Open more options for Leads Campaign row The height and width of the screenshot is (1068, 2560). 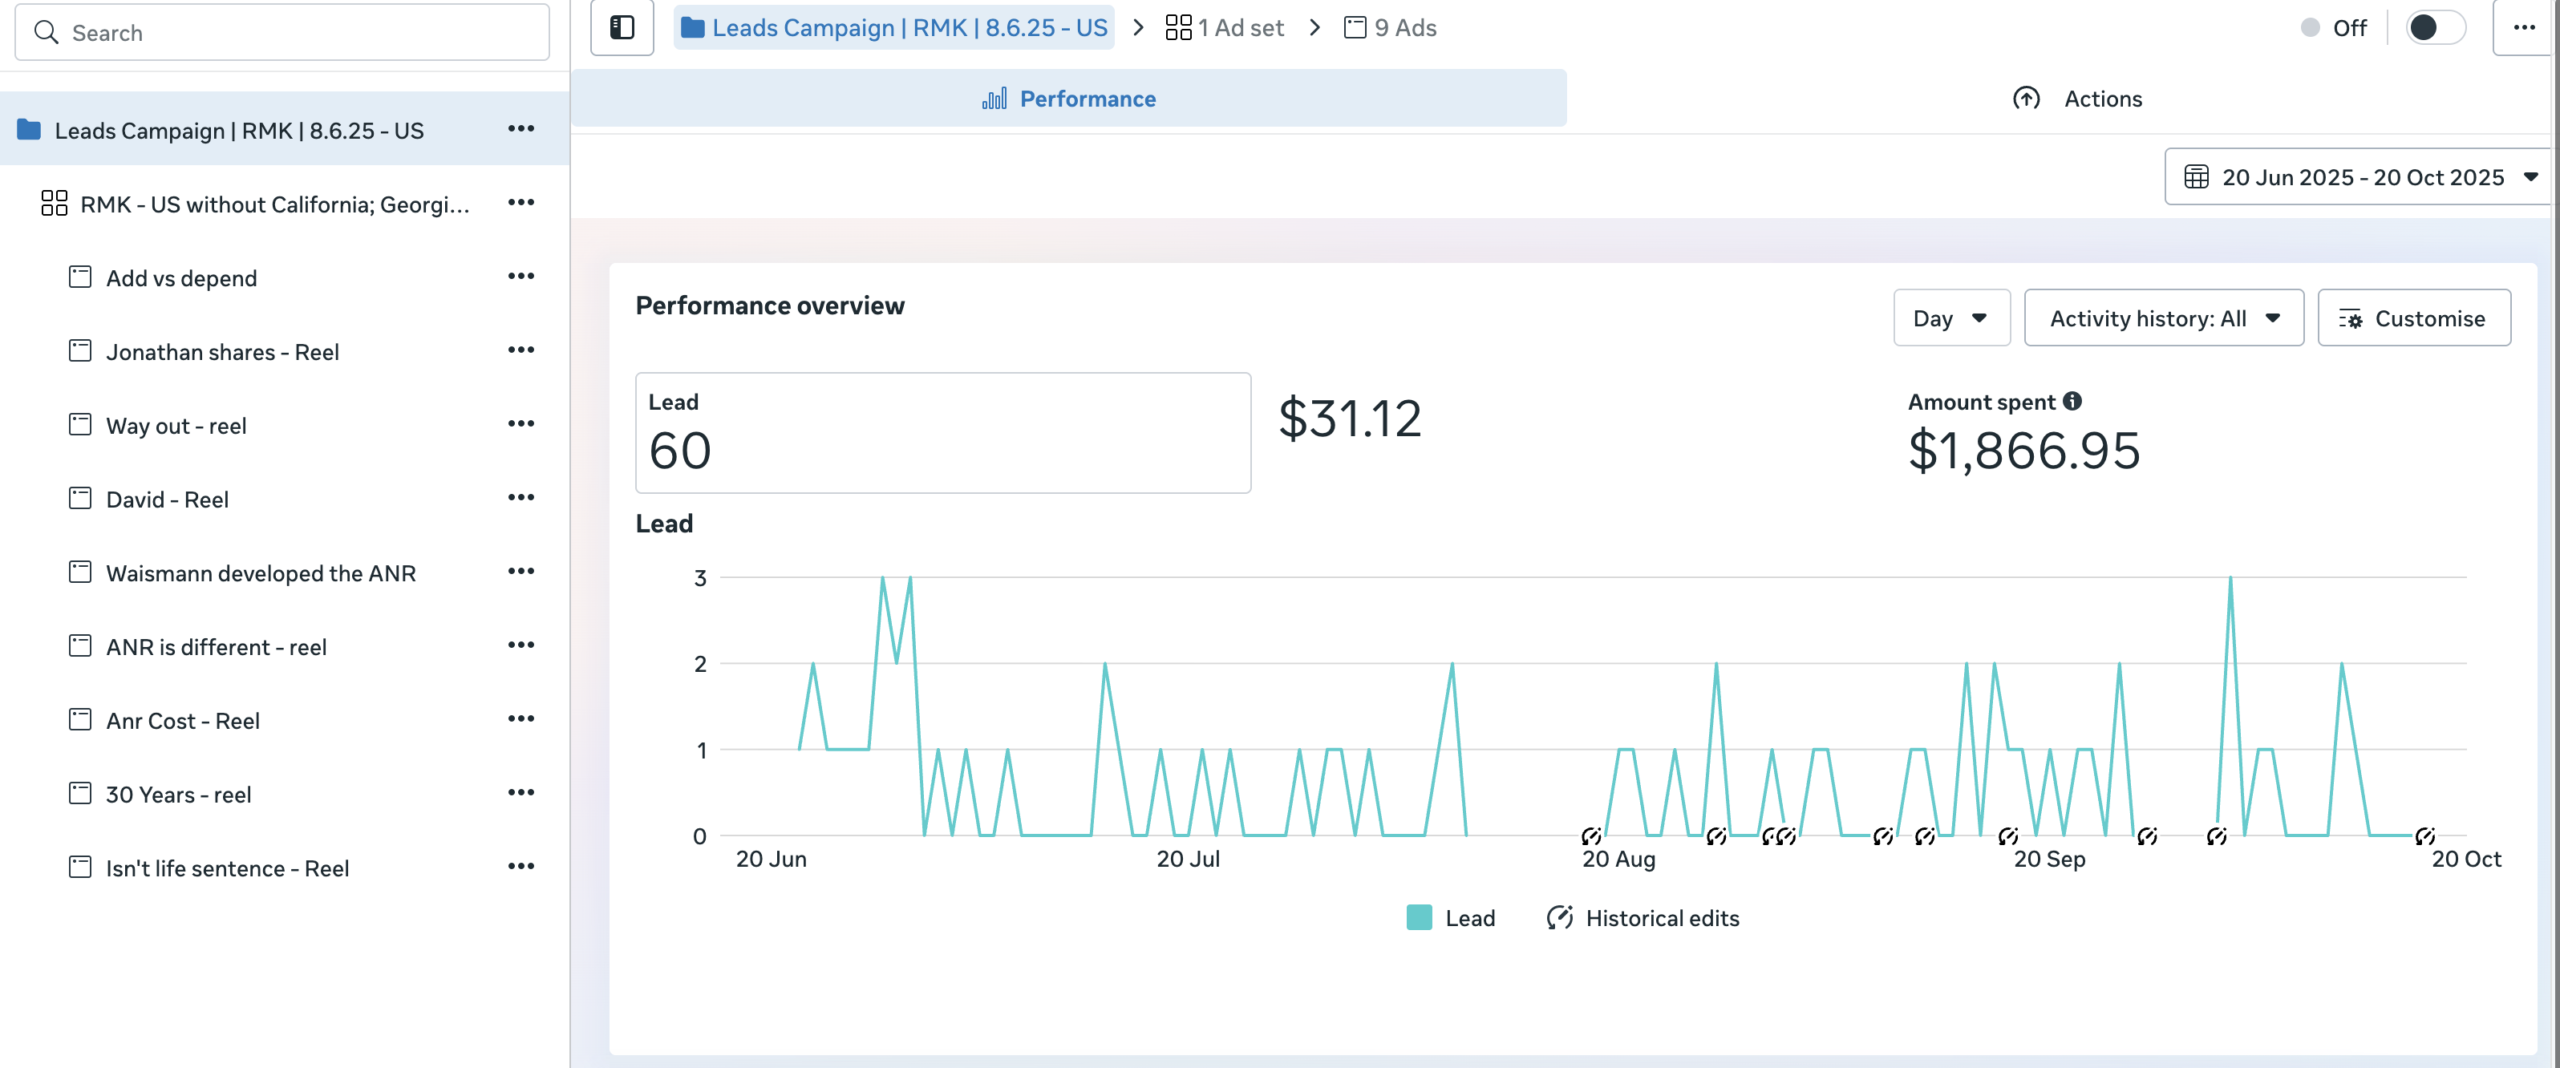[521, 129]
